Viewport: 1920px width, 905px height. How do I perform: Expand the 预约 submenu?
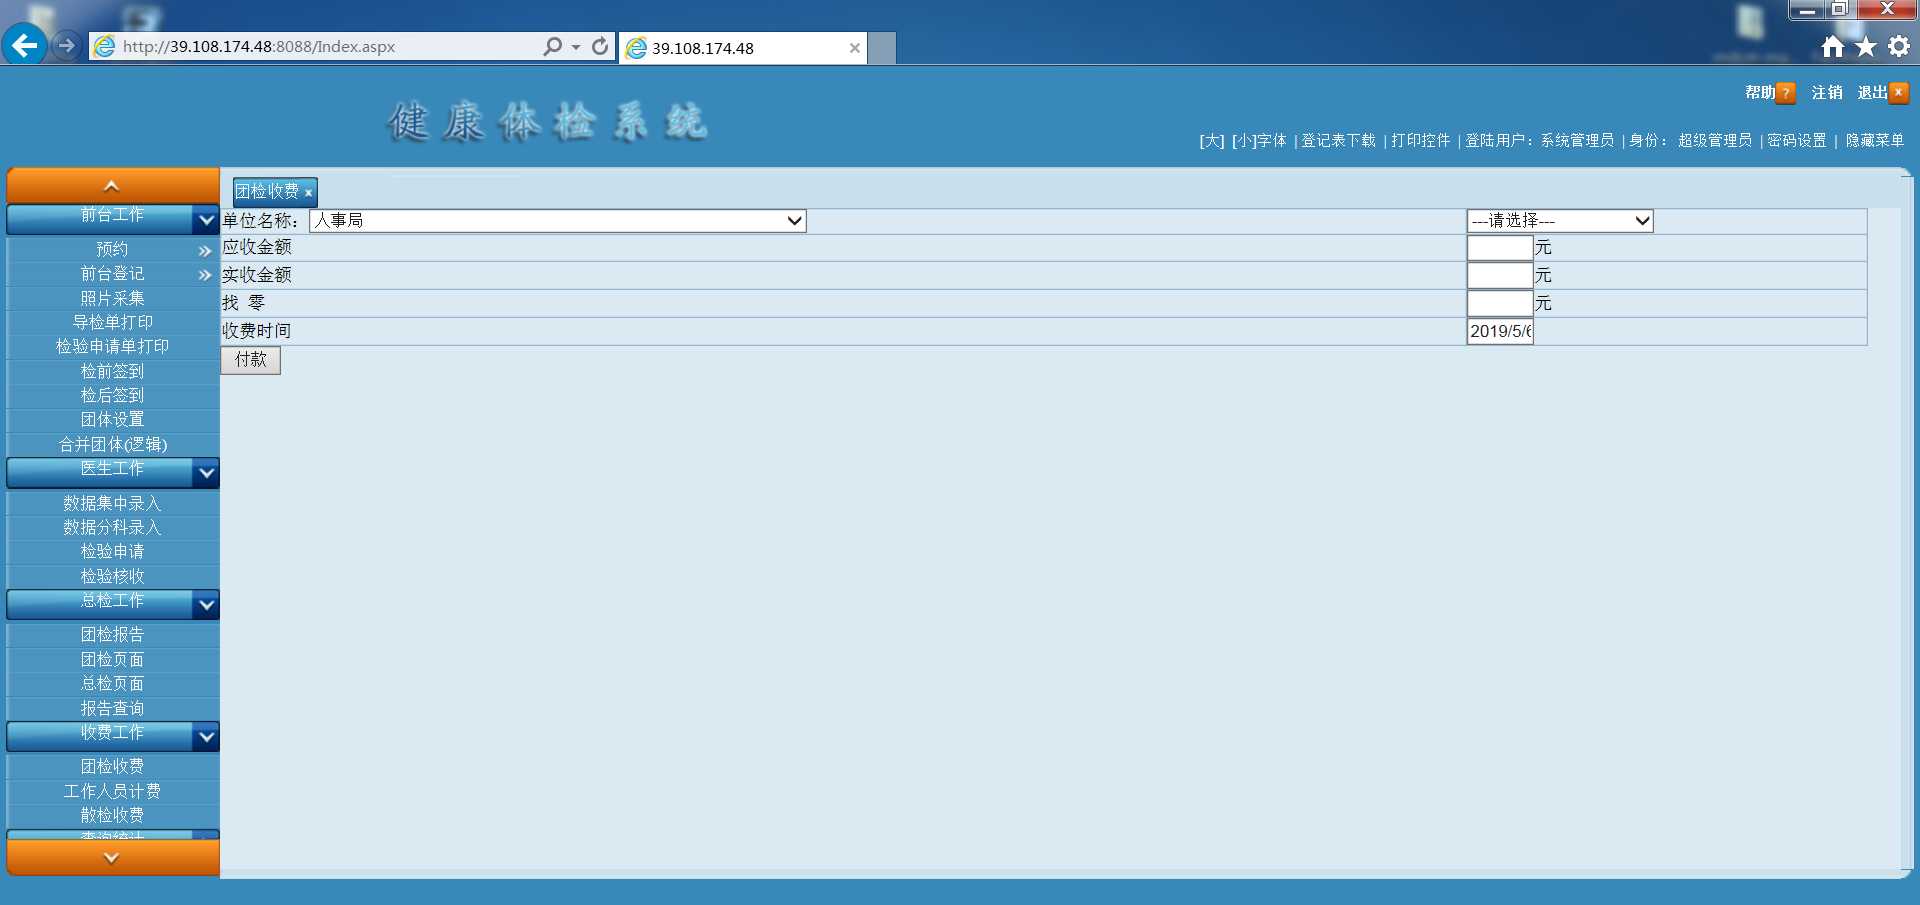pyautogui.click(x=205, y=251)
